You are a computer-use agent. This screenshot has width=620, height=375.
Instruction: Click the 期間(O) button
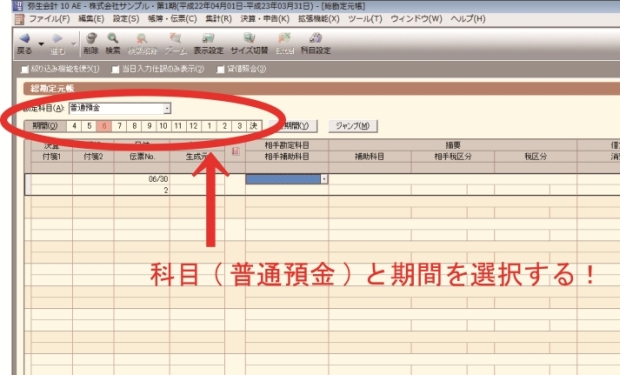pos(45,126)
